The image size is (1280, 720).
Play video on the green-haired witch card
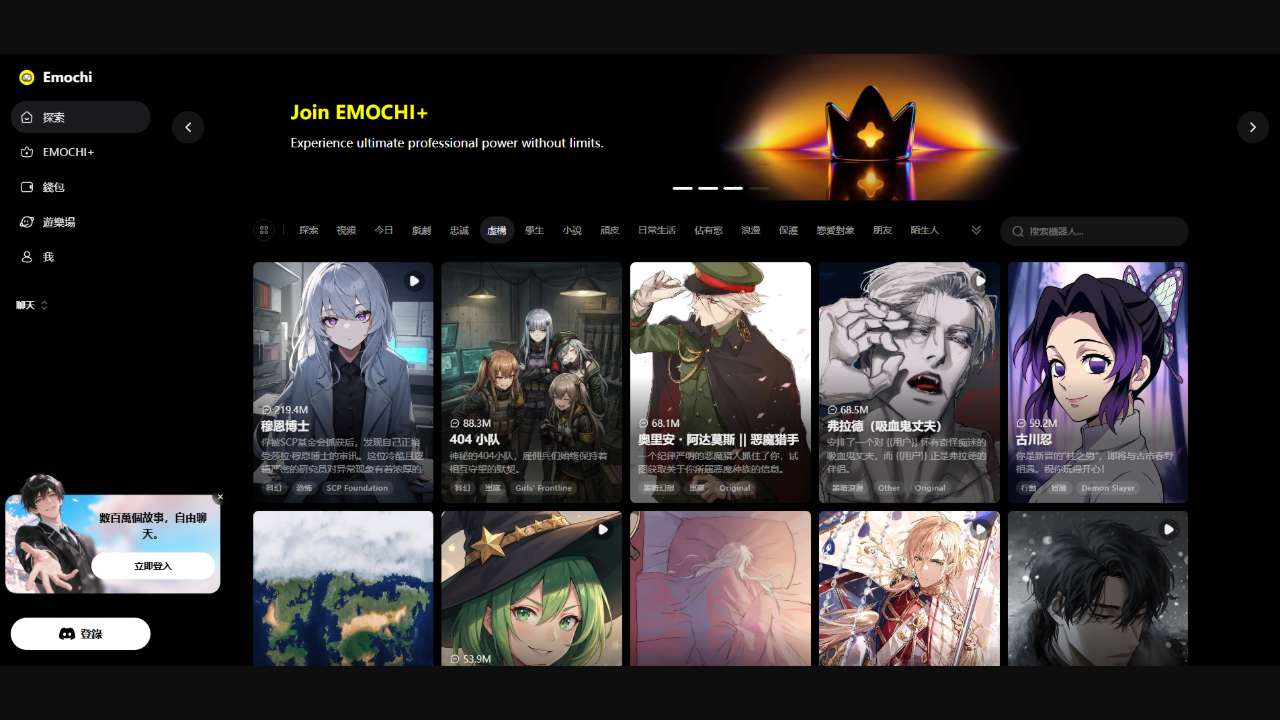[x=603, y=530]
